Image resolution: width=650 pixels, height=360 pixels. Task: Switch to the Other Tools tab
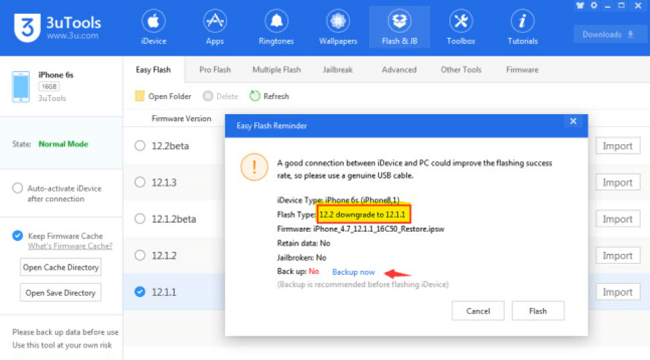click(x=461, y=70)
